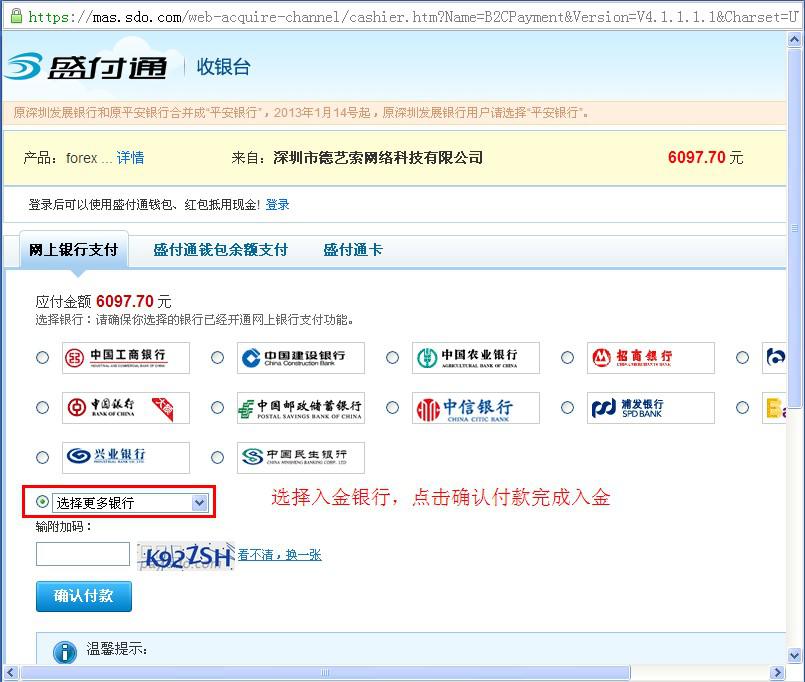Viewport: 805px width, 682px height.
Task: Switch to the 盛付通卡 tab
Action: click(x=353, y=250)
